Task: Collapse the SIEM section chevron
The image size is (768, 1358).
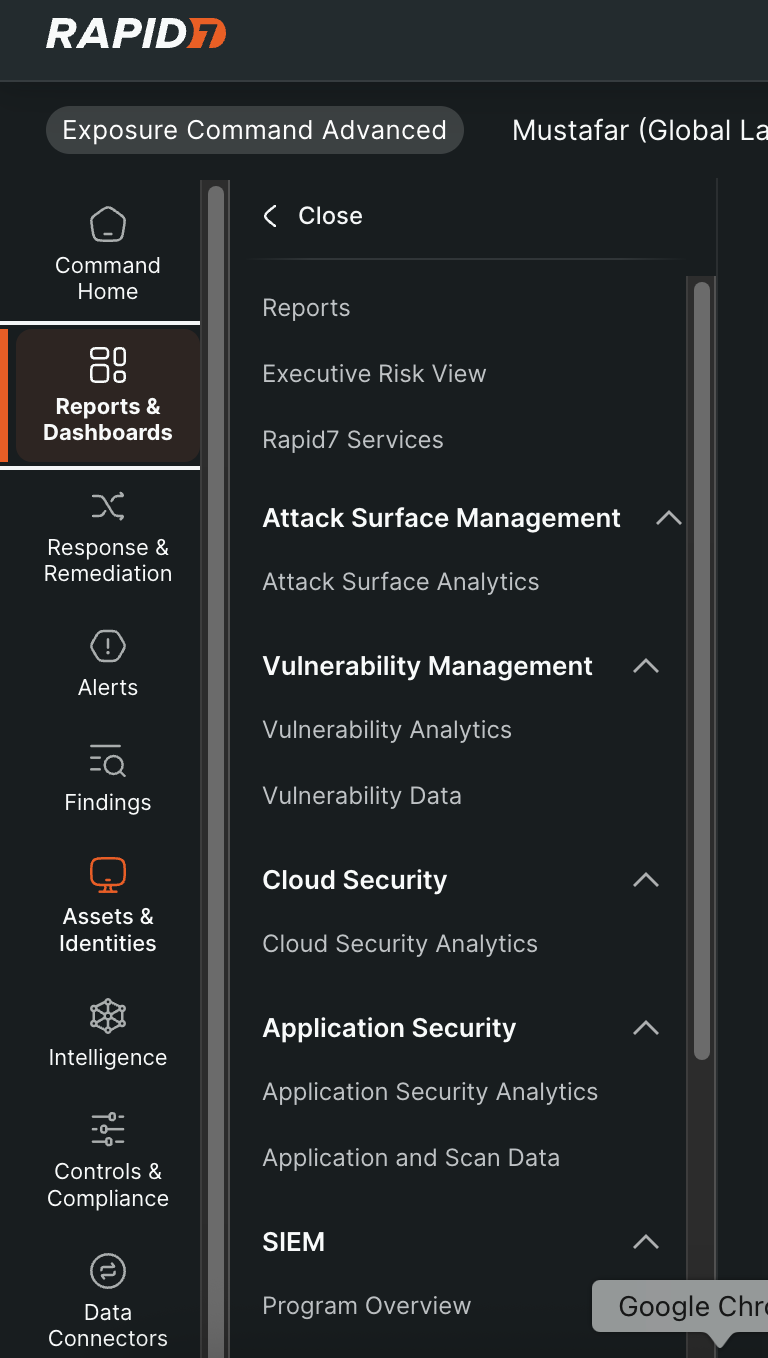Action: pyautogui.click(x=646, y=1242)
